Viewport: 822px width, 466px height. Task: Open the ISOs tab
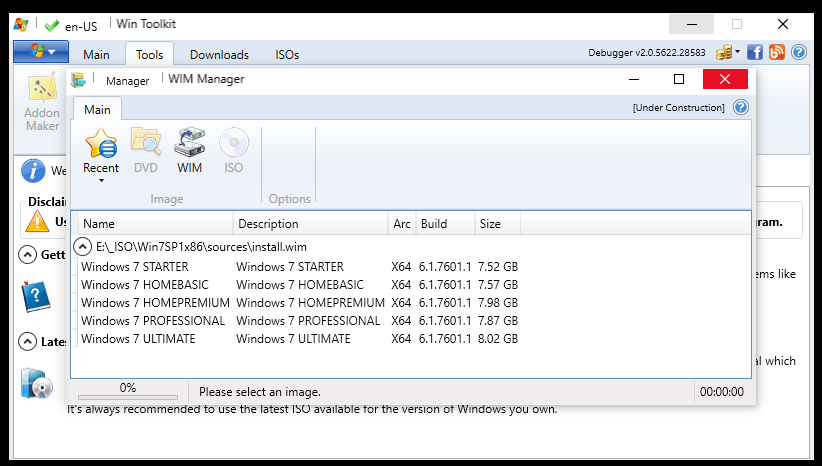pyautogui.click(x=287, y=55)
